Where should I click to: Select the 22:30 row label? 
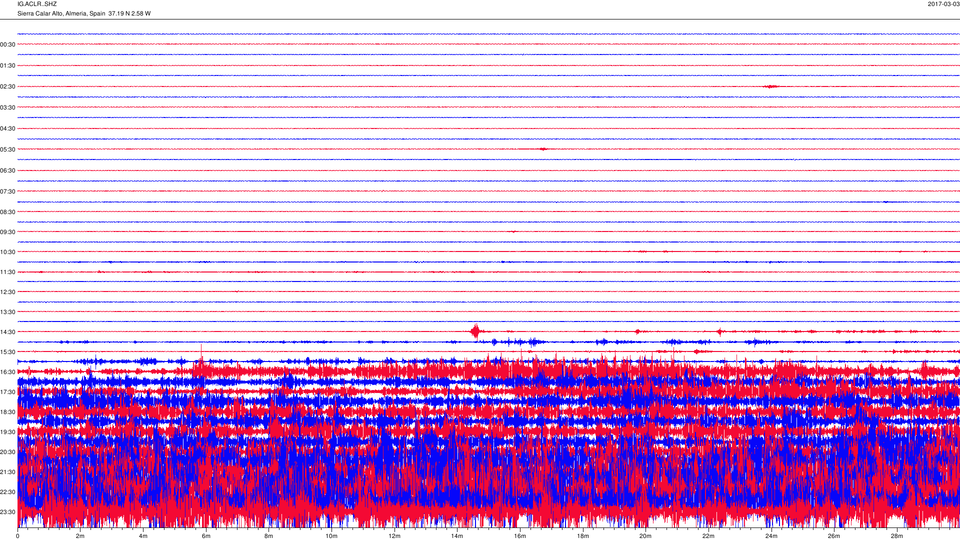[8, 492]
